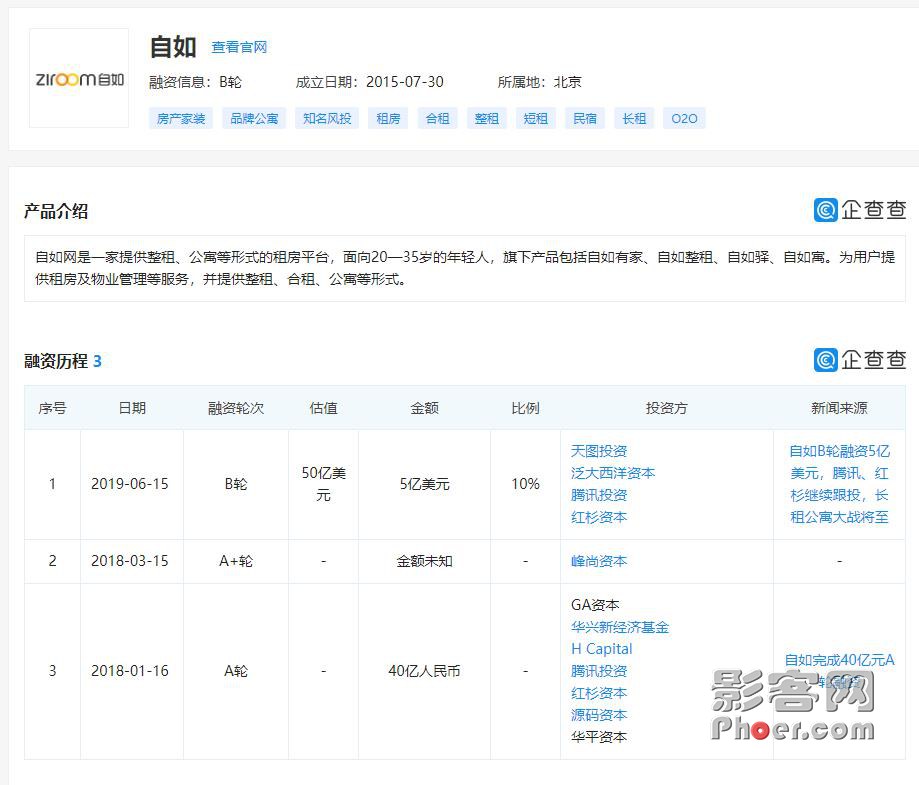The height and width of the screenshot is (785, 919).
Task: Click the 金额 column header
Action: [x=424, y=408]
